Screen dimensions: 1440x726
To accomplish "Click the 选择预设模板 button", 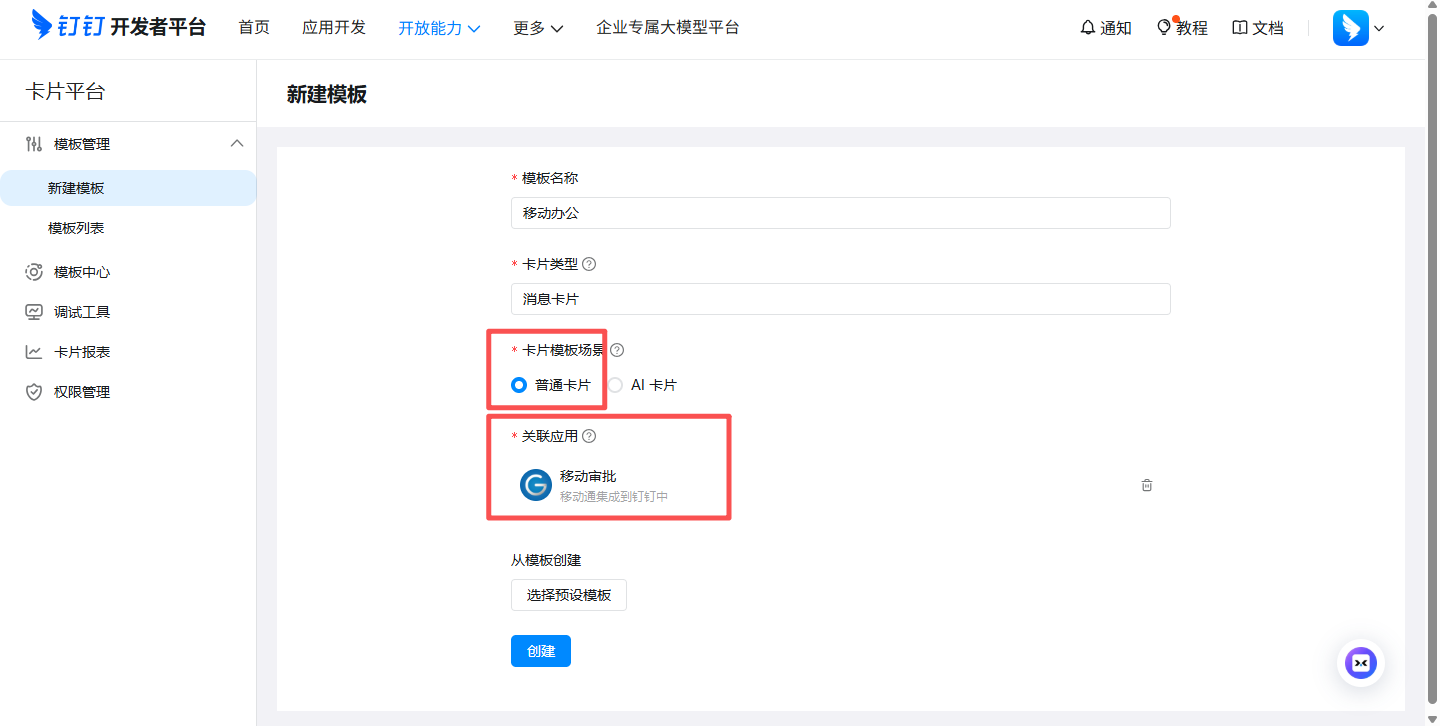I will 568,595.
